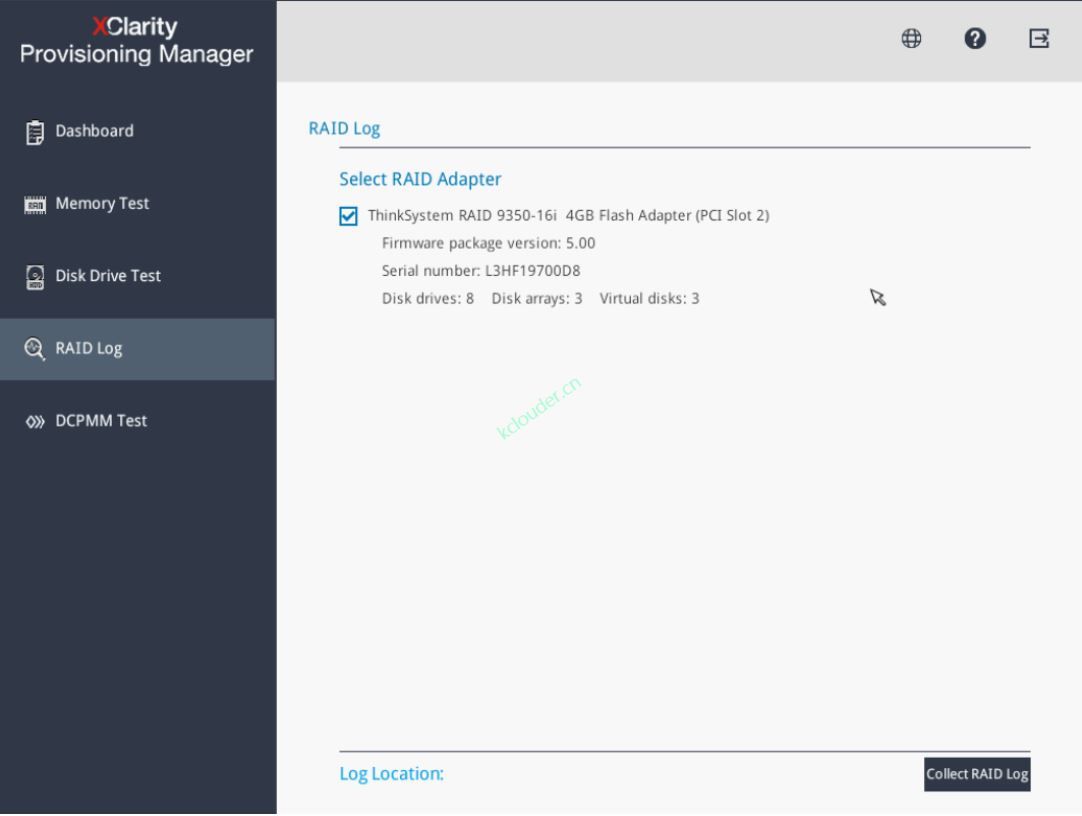Viewport: 1082px width, 816px height.
Task: Click the Collect RAID Log button
Action: coord(976,775)
